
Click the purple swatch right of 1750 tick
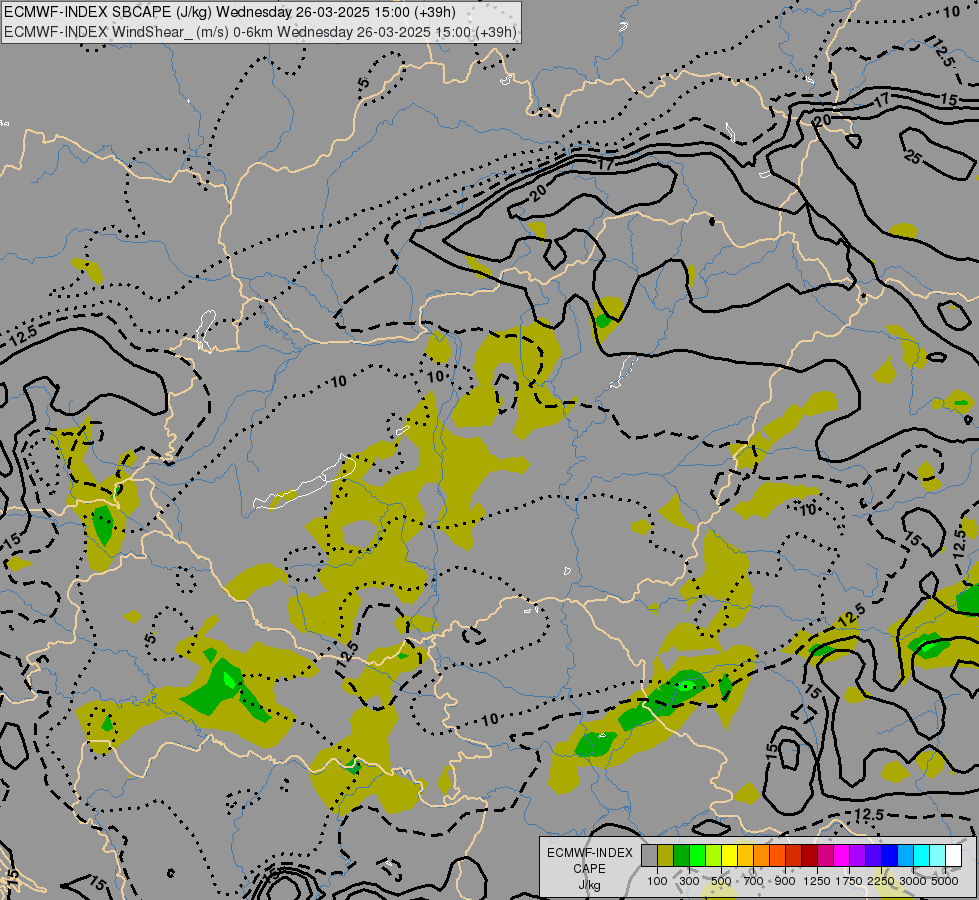point(857,856)
